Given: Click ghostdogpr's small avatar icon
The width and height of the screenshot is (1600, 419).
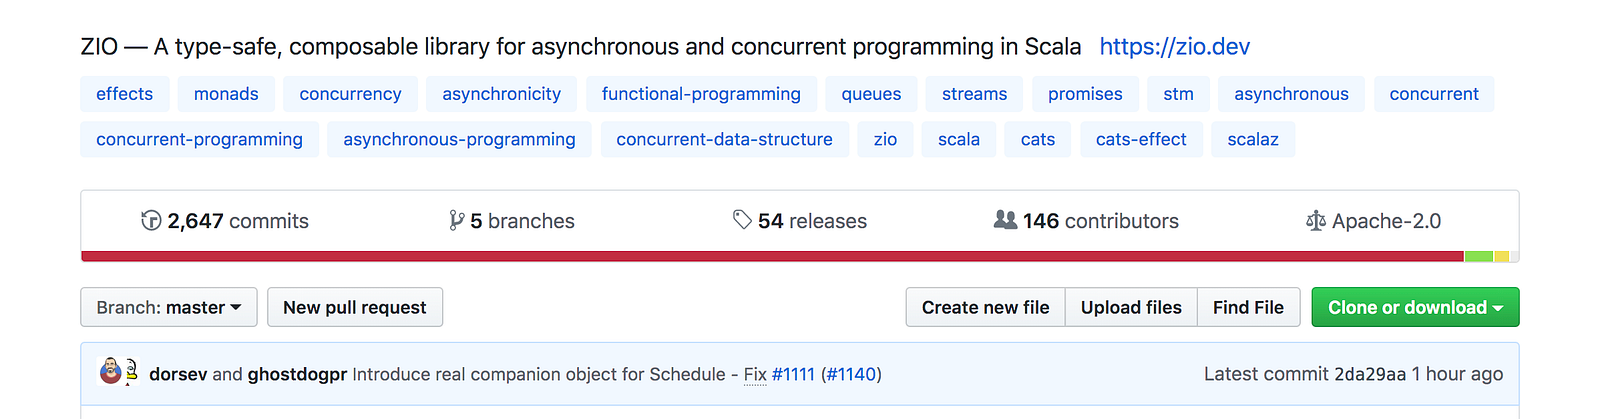Looking at the screenshot, I should (x=132, y=373).
